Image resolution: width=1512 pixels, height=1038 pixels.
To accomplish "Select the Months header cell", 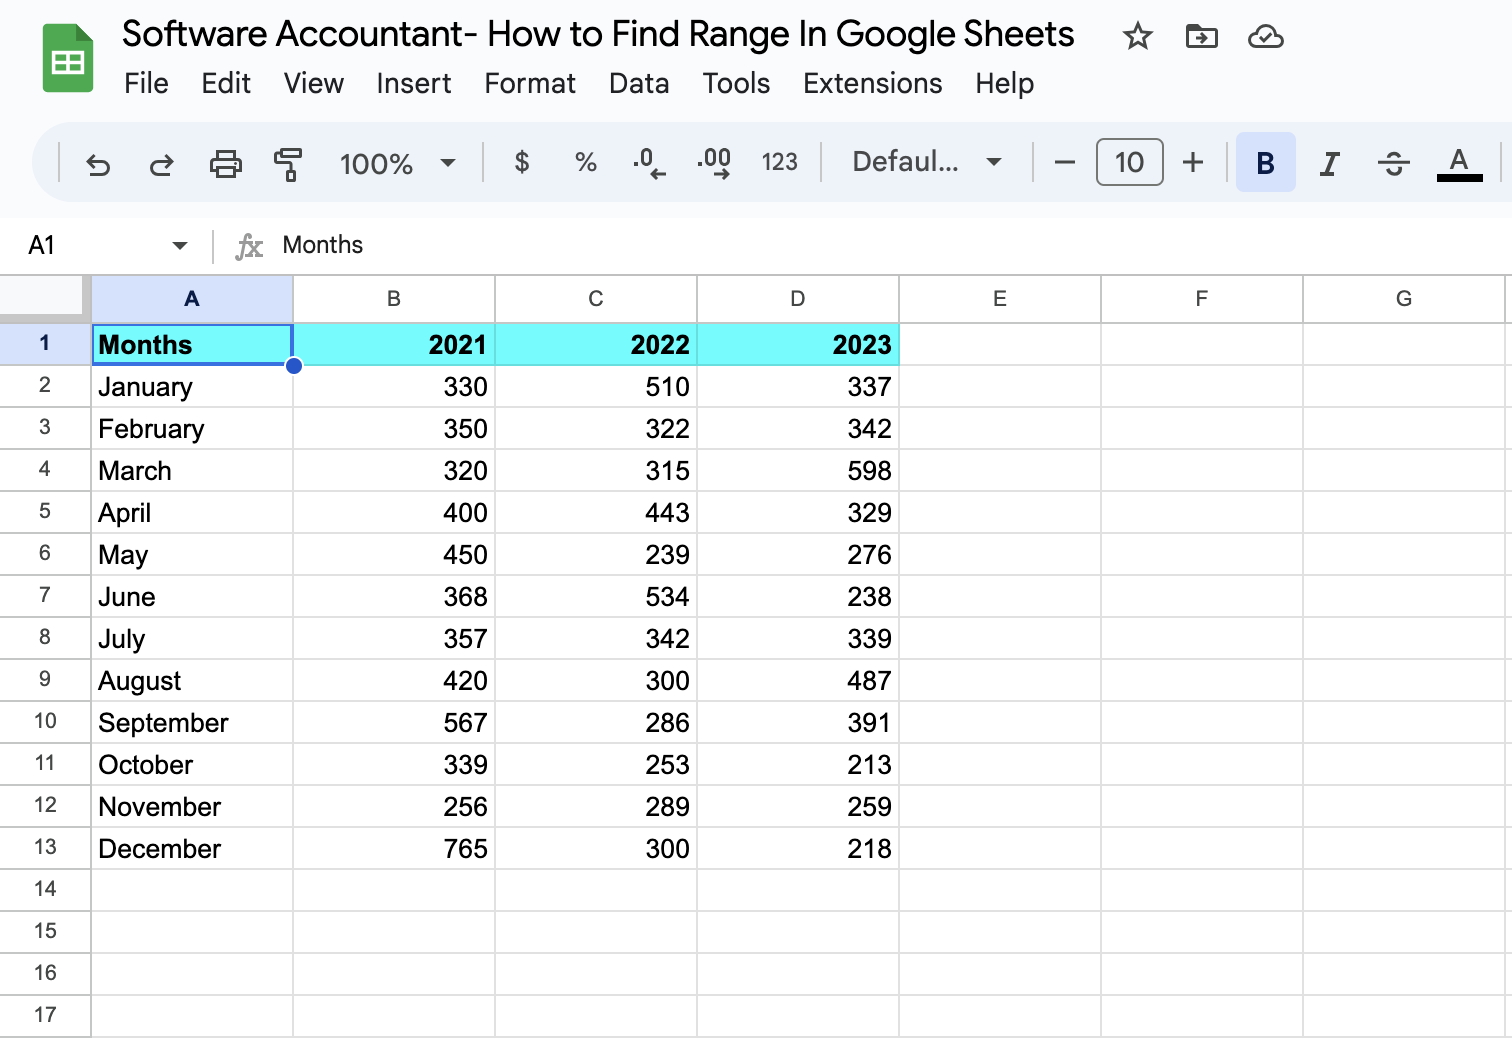I will (192, 344).
